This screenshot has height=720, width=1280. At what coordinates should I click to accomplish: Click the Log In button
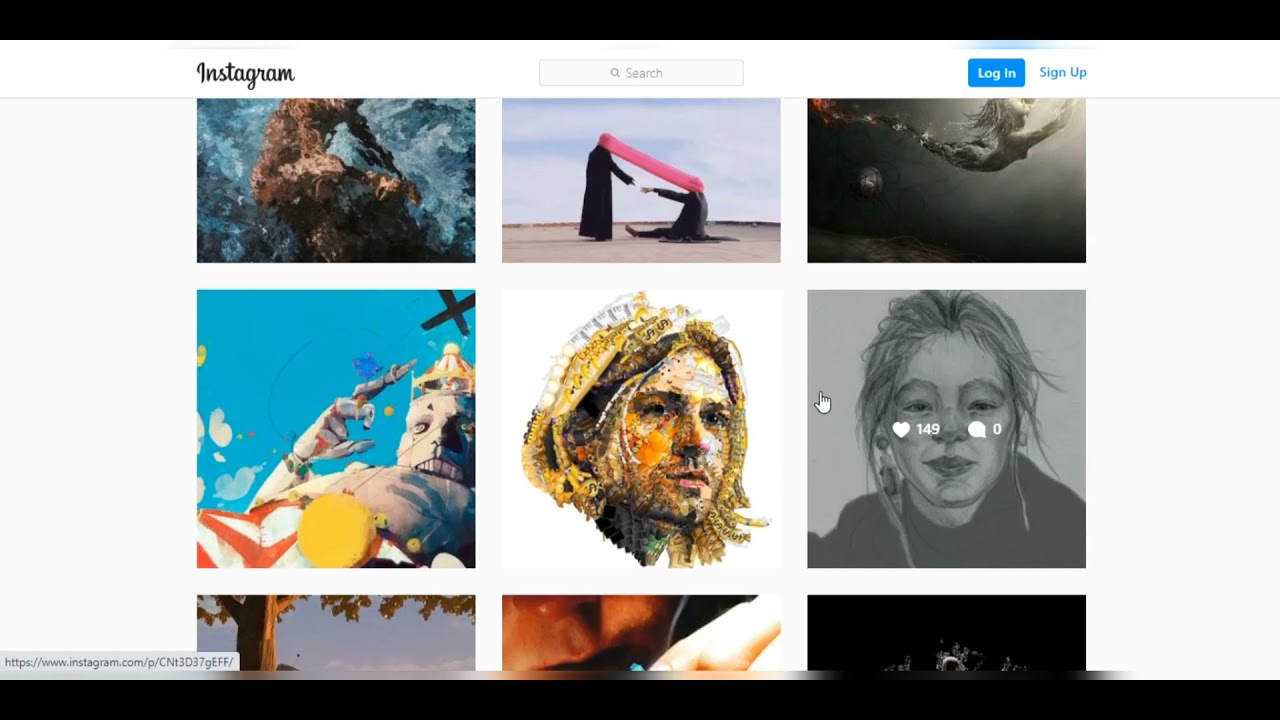click(x=996, y=73)
